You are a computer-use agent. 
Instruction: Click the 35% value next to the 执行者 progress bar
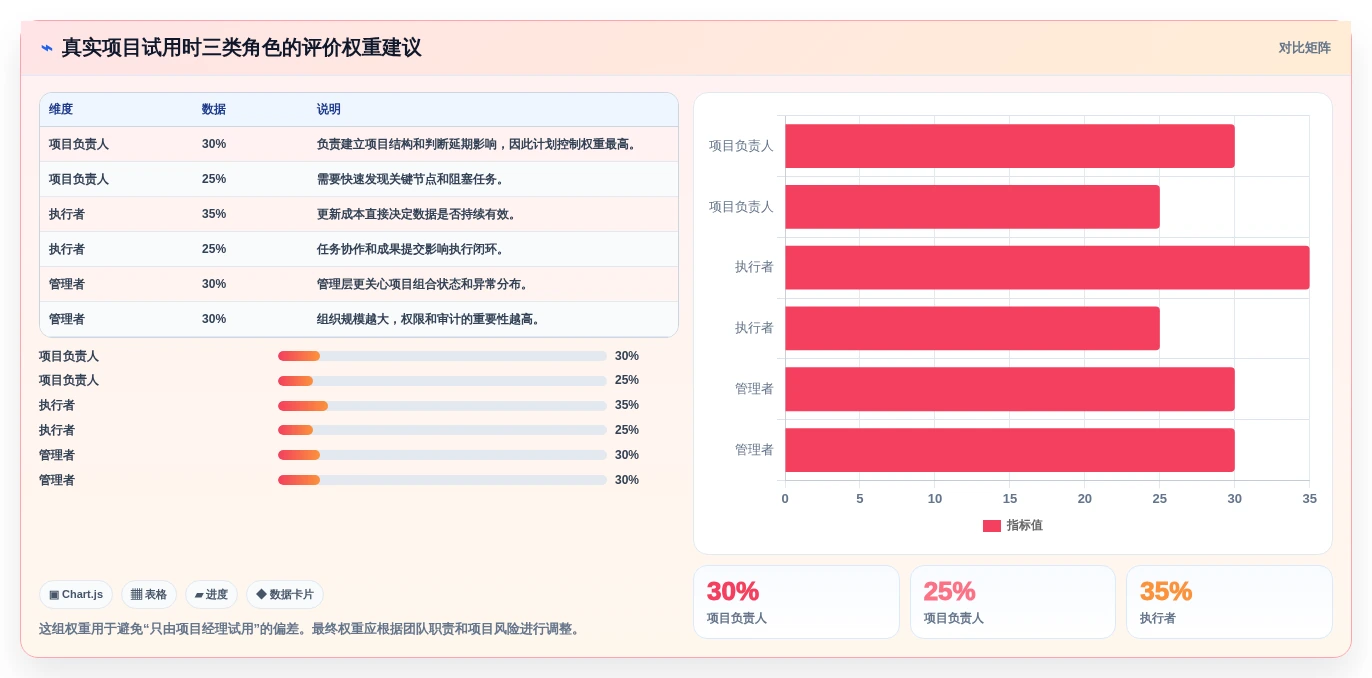(x=627, y=405)
